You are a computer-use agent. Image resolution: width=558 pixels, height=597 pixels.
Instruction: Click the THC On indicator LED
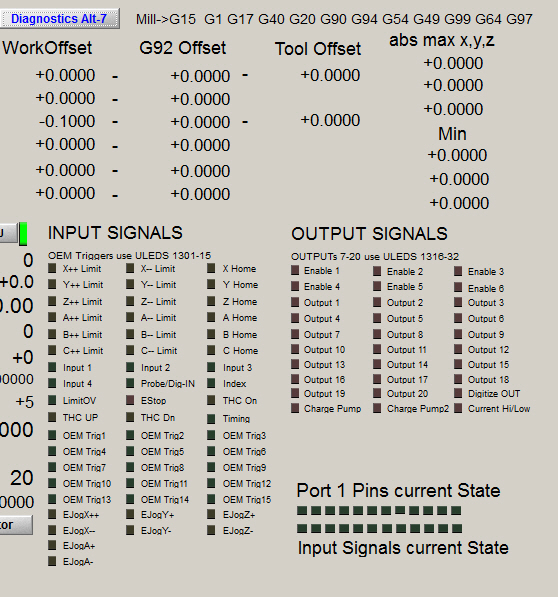pos(211,400)
